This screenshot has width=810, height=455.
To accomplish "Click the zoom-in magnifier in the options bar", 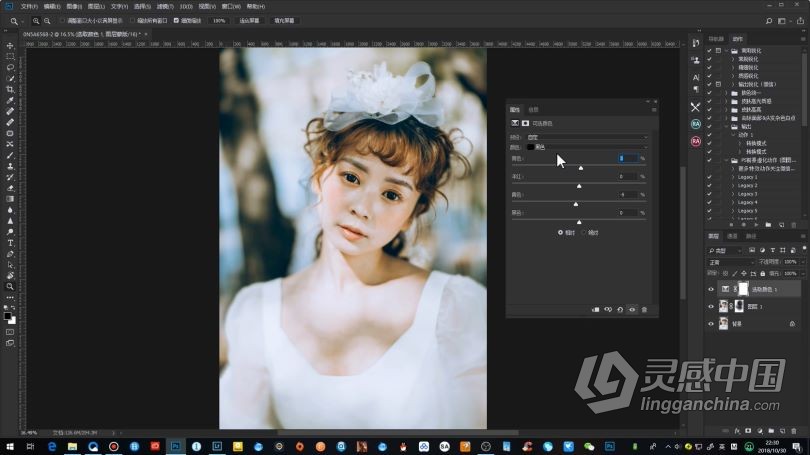I will click(35, 20).
